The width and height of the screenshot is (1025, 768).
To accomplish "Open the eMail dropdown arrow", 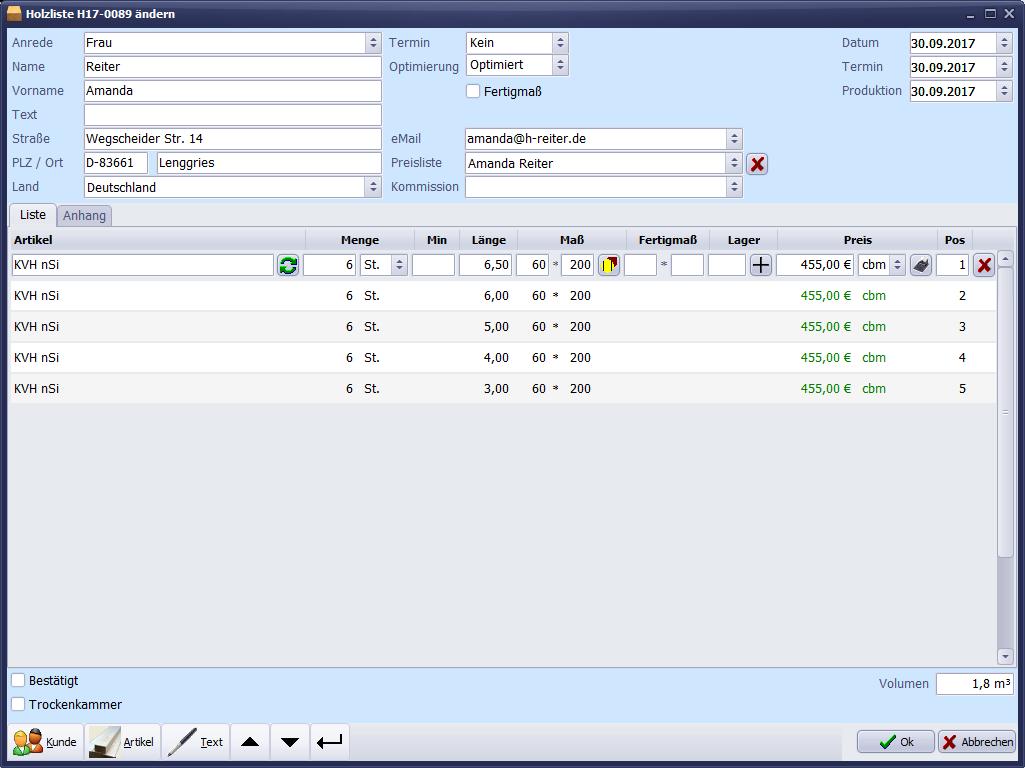I will point(734,139).
